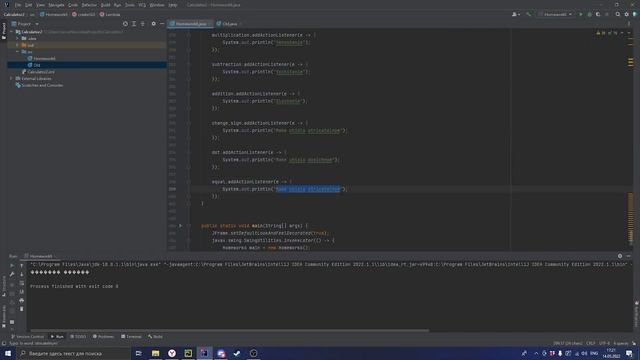
Task: Click the Run console horizontal scrollbar
Action: [x=230, y=330]
